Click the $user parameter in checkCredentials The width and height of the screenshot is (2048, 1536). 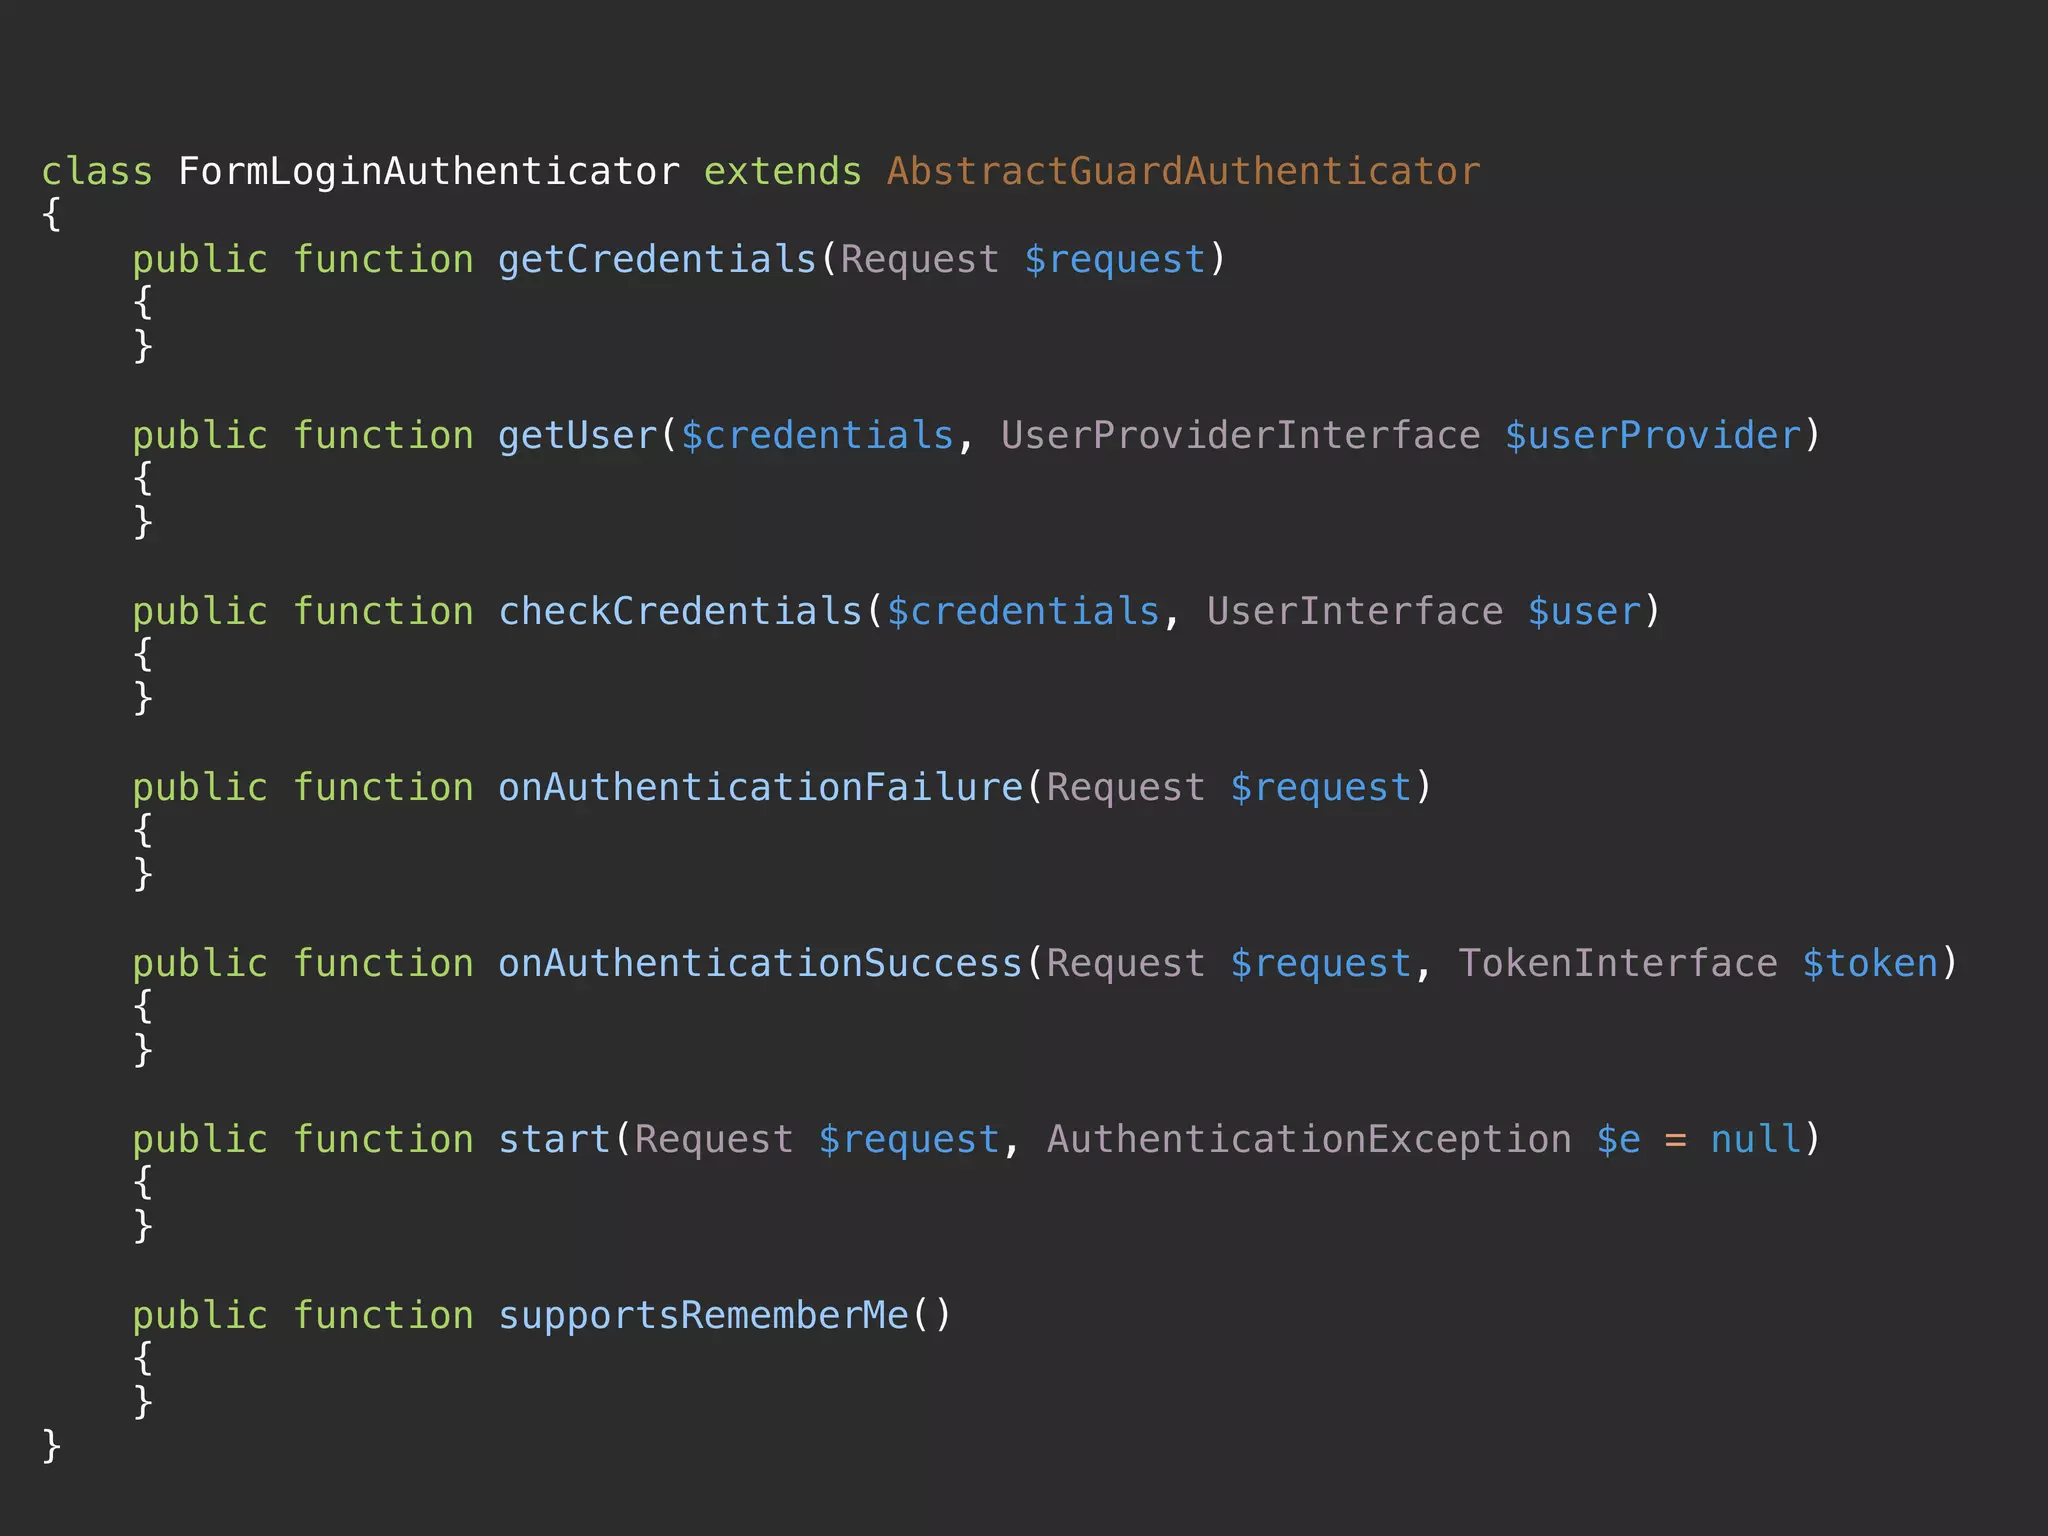pyautogui.click(x=1584, y=611)
